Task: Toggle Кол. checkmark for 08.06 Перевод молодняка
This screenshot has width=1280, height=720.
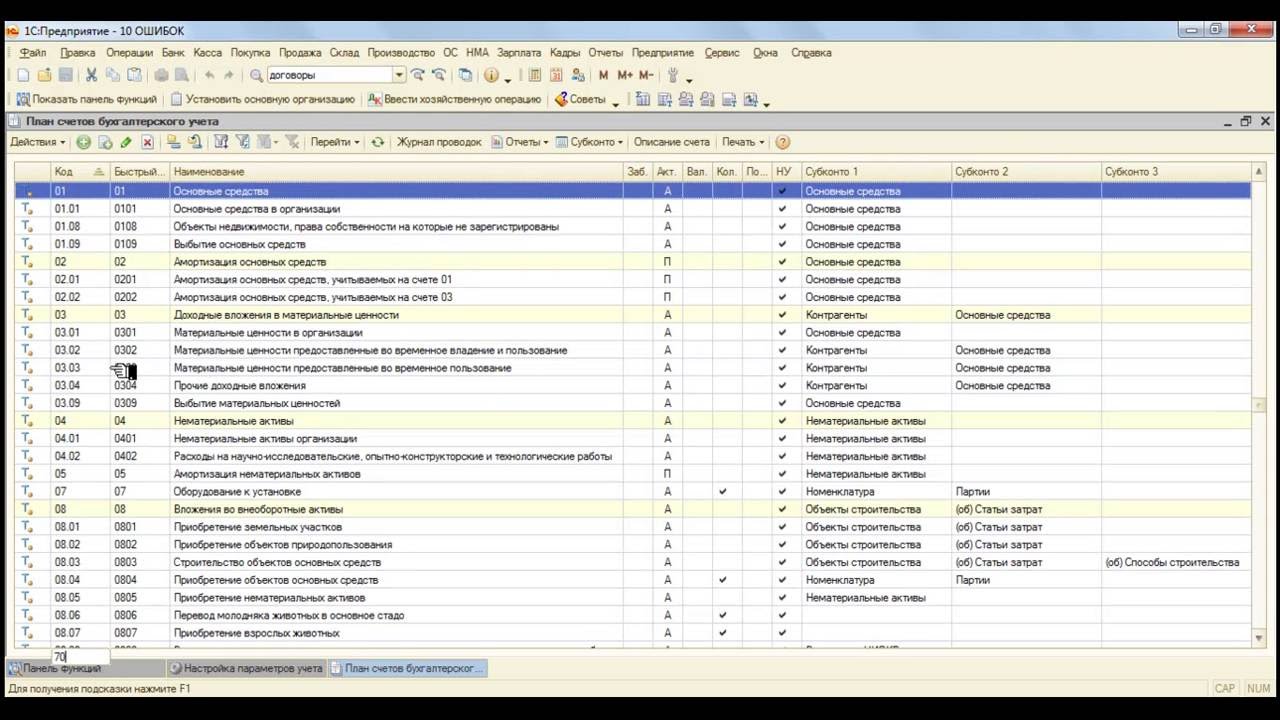Action: point(723,615)
